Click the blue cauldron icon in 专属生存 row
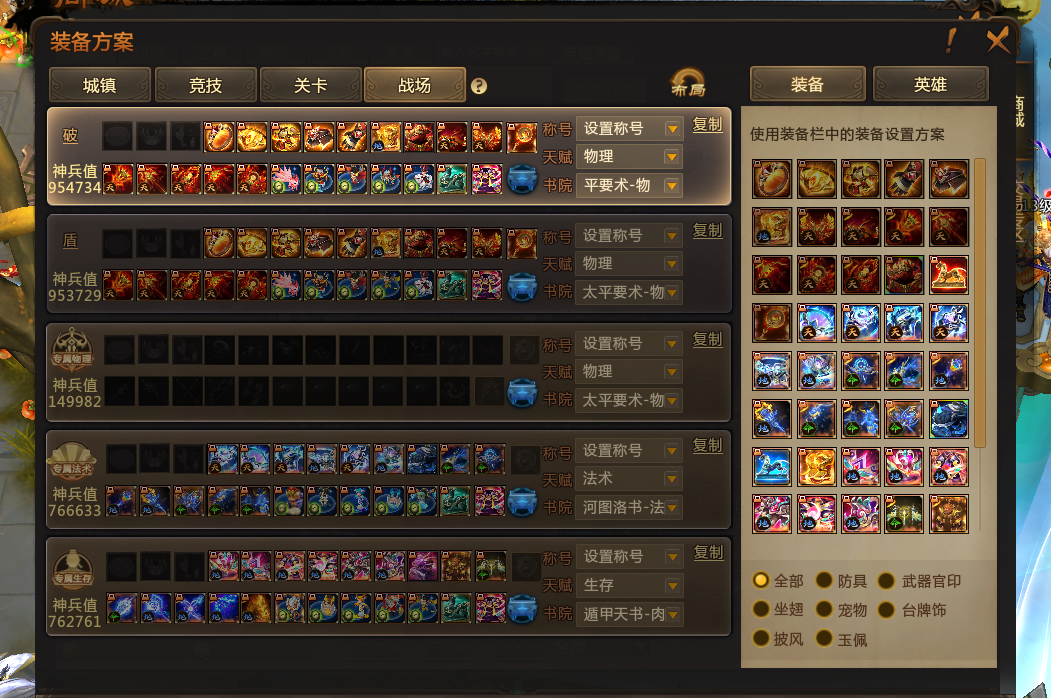Image resolution: width=1051 pixels, height=698 pixels. [x=522, y=609]
